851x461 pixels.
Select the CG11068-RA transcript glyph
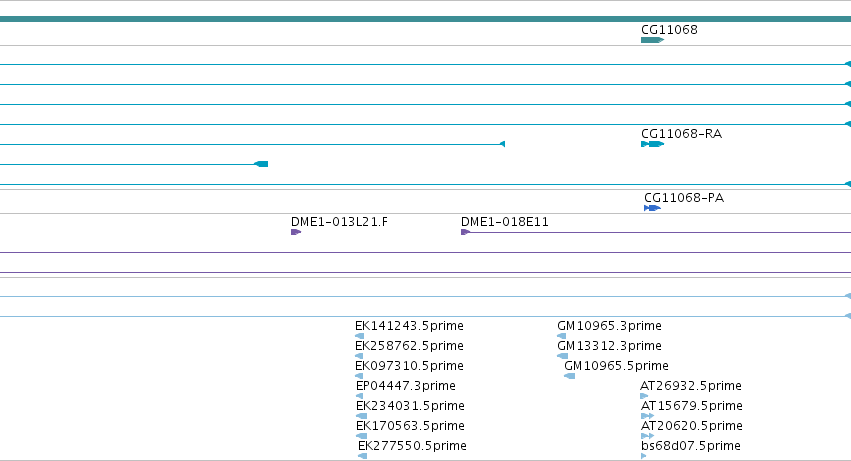(x=652, y=144)
